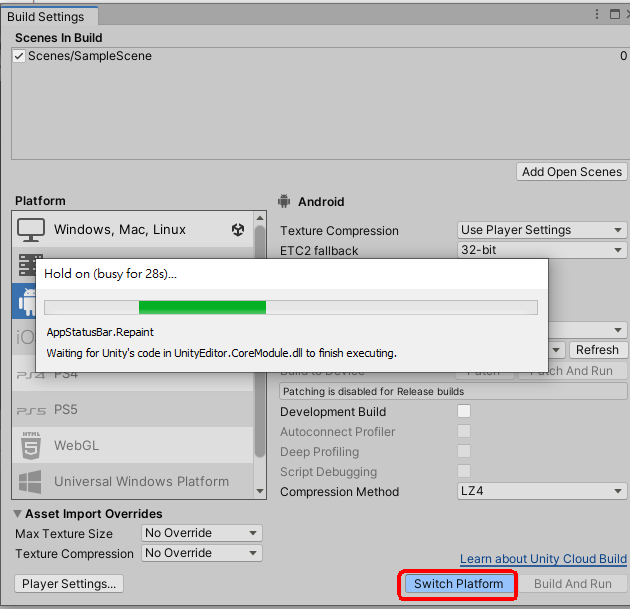Click the Refresh button
630x609 pixels.
point(597,350)
